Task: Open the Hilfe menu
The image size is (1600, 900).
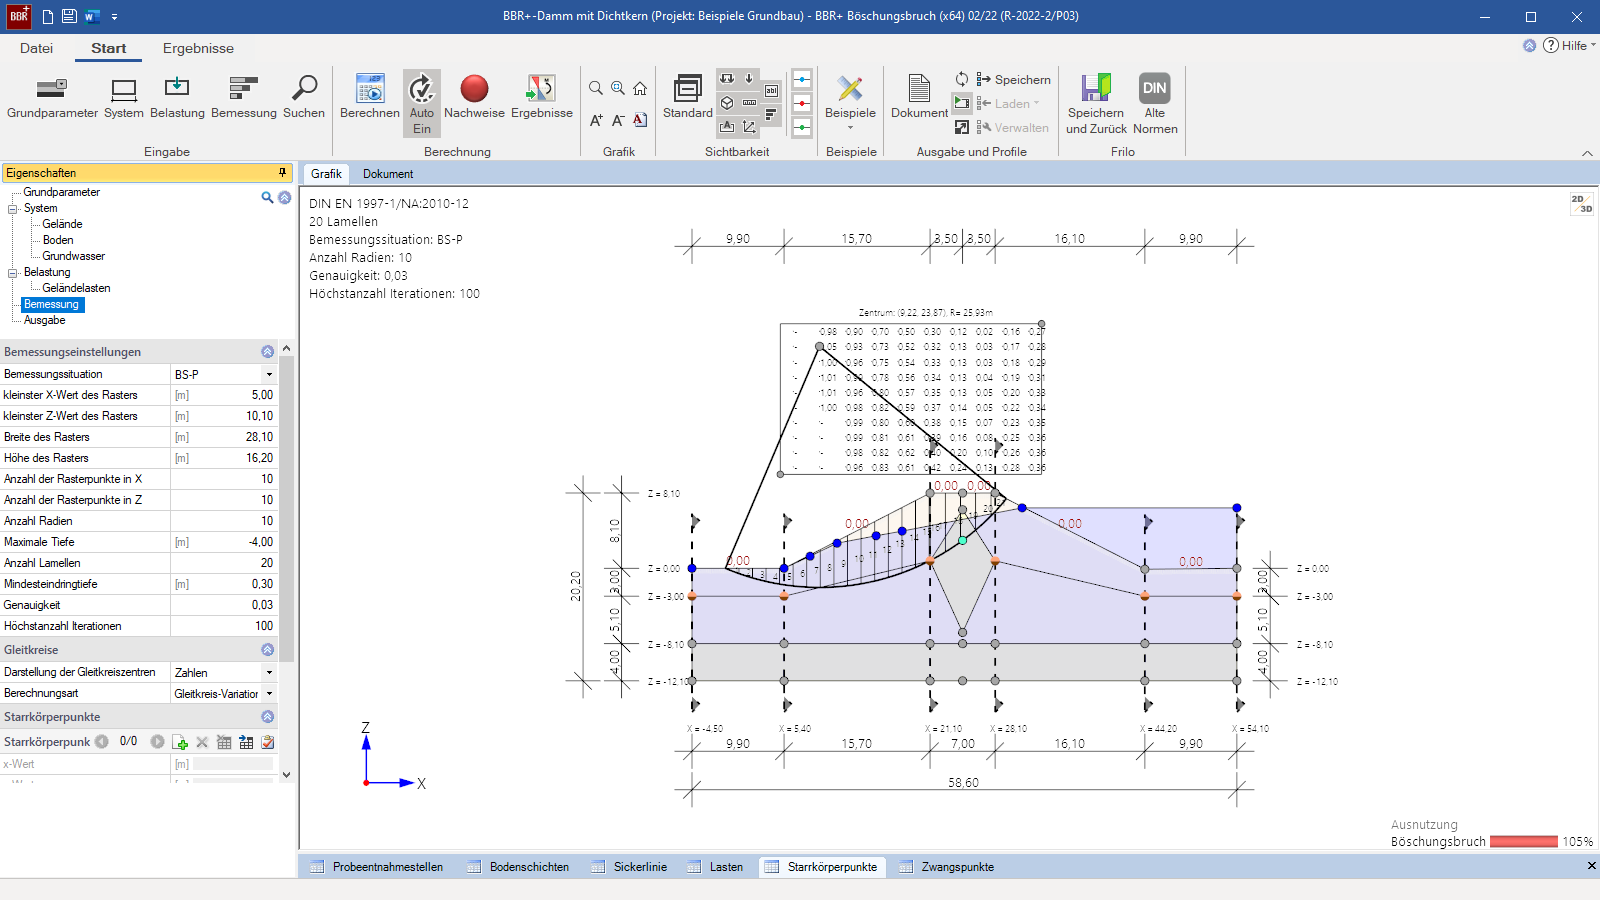Action: pos(1568,45)
